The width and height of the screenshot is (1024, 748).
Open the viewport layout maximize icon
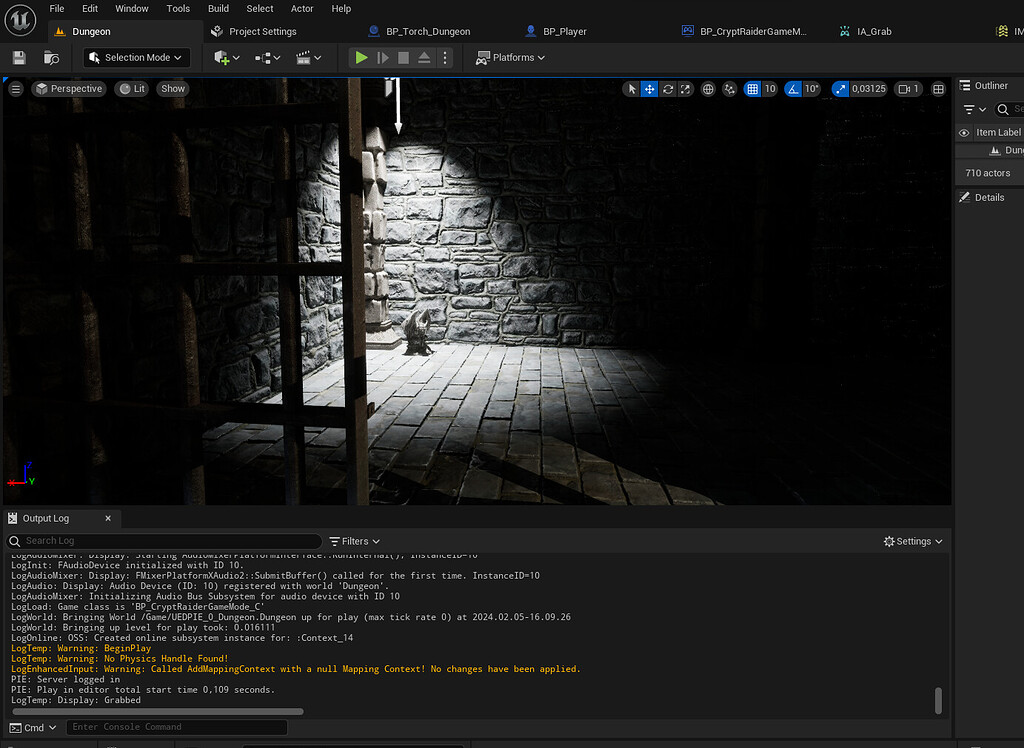(x=938, y=89)
